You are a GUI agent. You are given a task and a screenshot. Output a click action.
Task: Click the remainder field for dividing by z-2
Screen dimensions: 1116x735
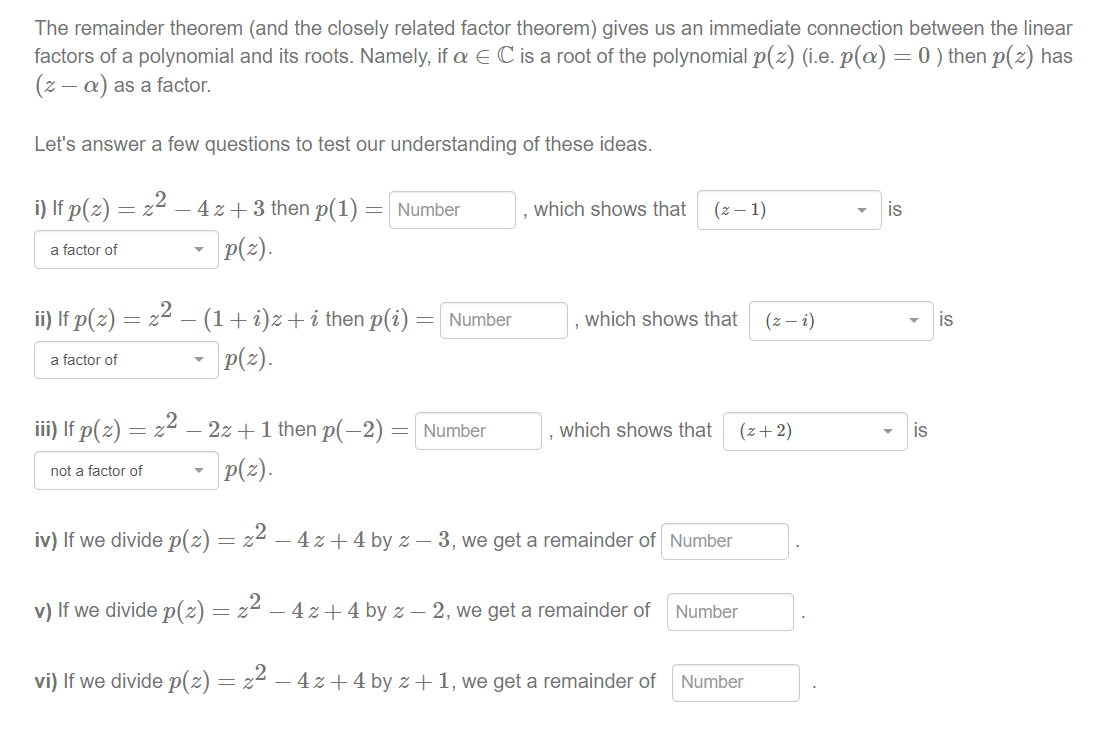click(730, 611)
